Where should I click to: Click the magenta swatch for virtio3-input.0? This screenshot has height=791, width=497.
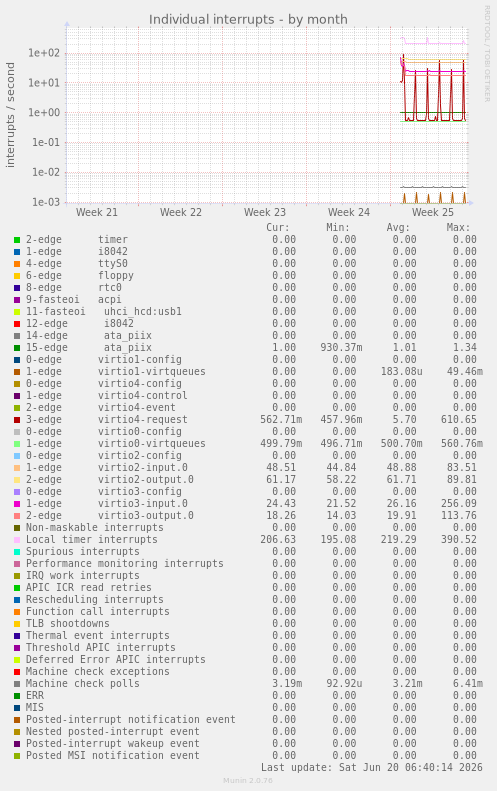click(x=17, y=504)
